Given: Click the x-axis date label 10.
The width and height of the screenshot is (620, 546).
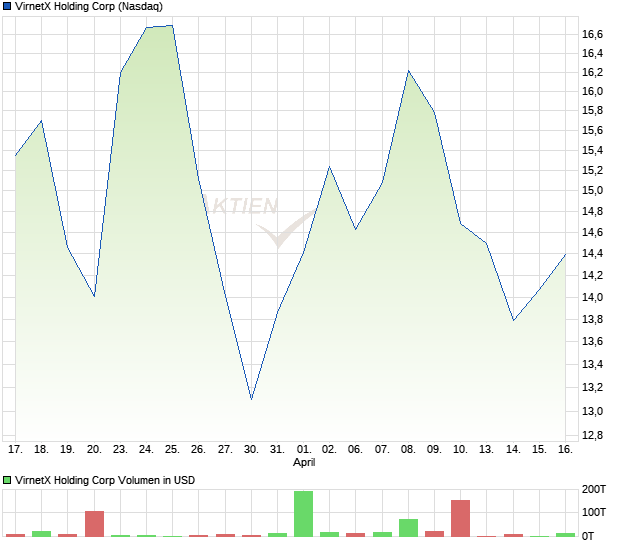Looking at the screenshot, I should [x=460, y=449].
